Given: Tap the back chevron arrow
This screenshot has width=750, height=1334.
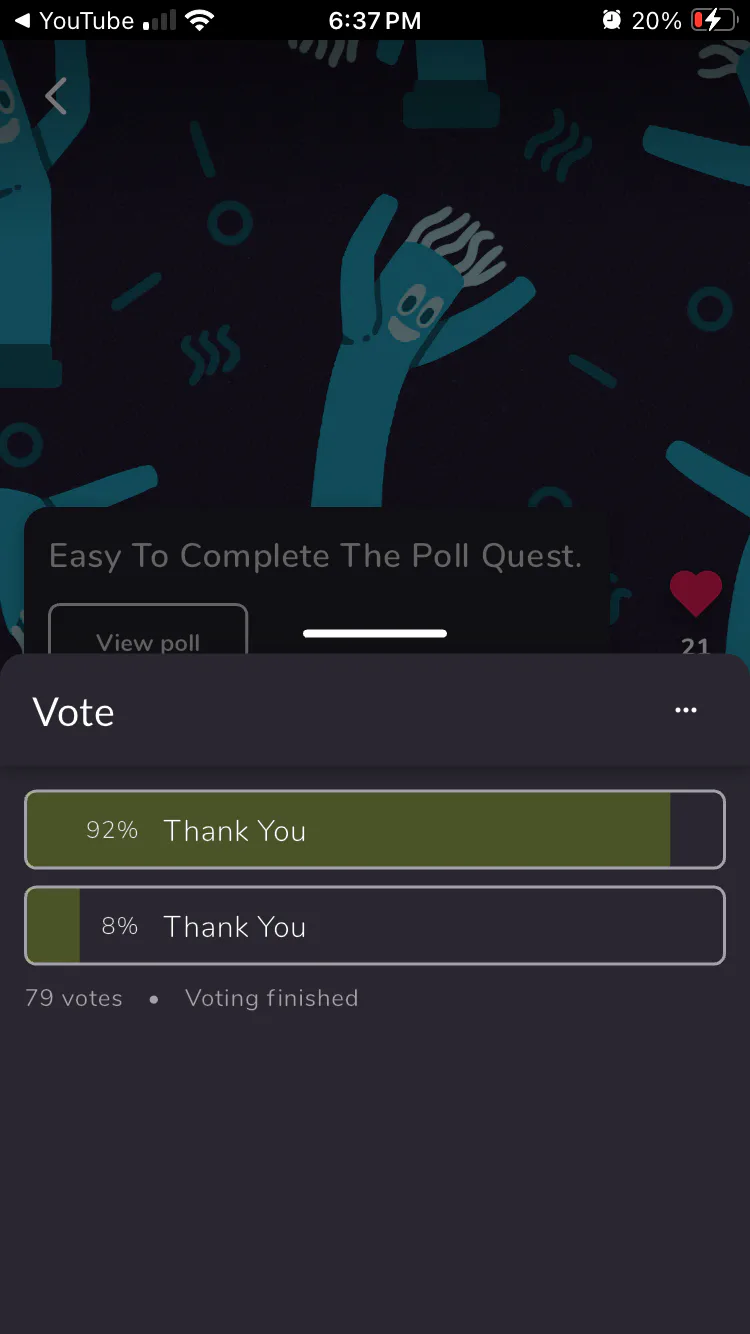Looking at the screenshot, I should (x=56, y=97).
